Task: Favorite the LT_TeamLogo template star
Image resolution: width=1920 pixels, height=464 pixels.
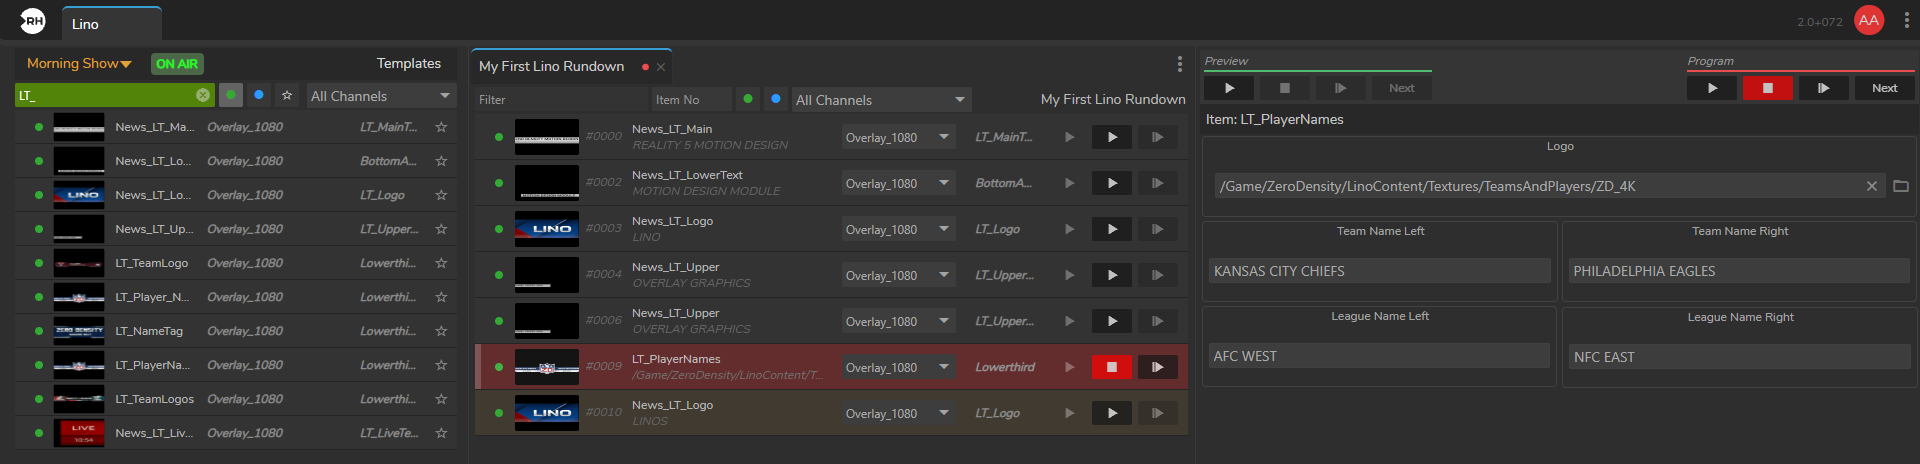Action: click(x=441, y=263)
